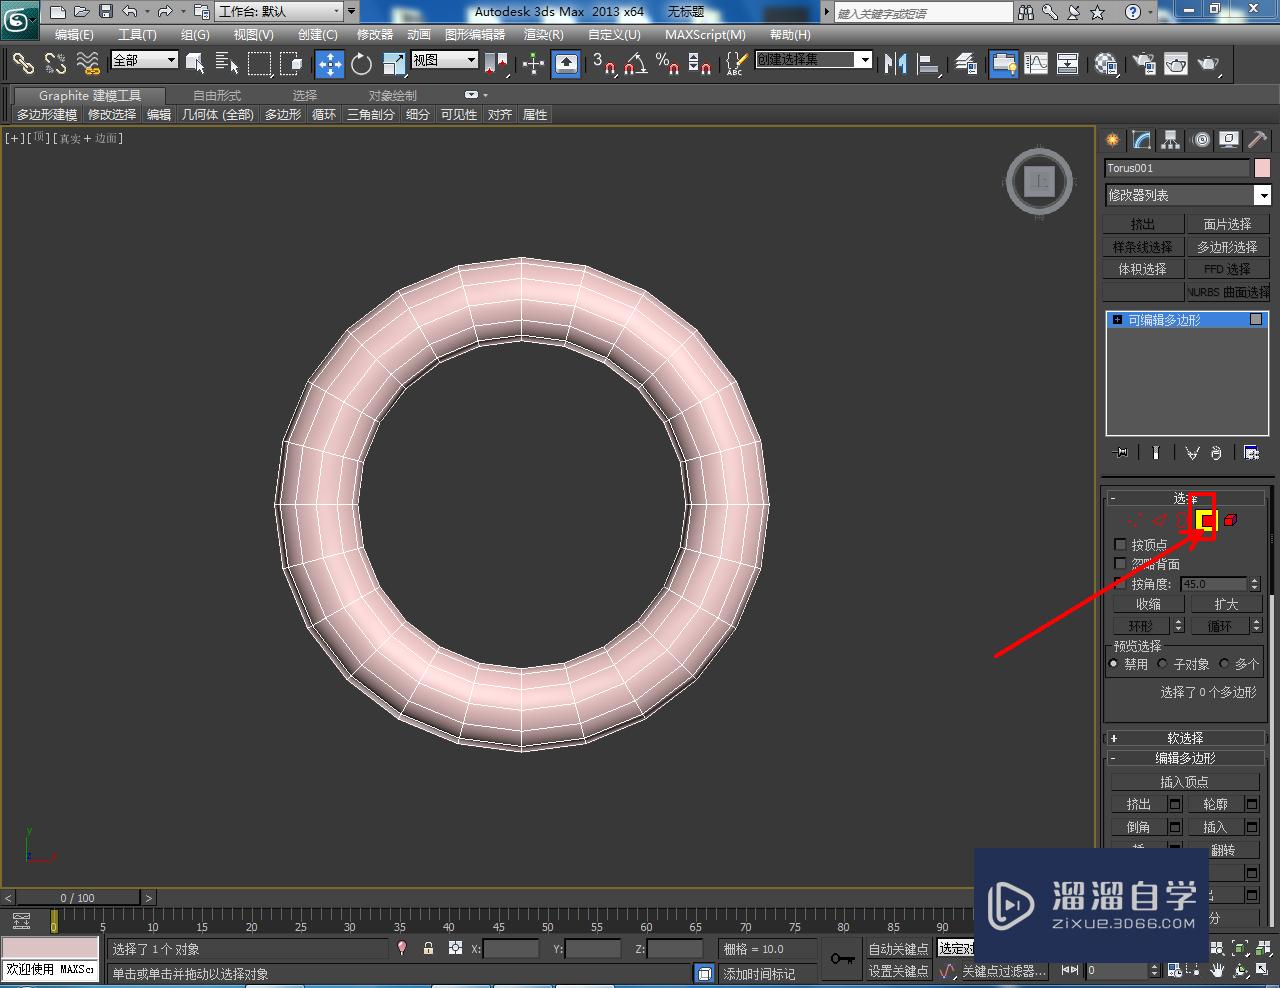Expand the 软选择 rollout
This screenshot has width=1280, height=988.
click(x=1185, y=738)
